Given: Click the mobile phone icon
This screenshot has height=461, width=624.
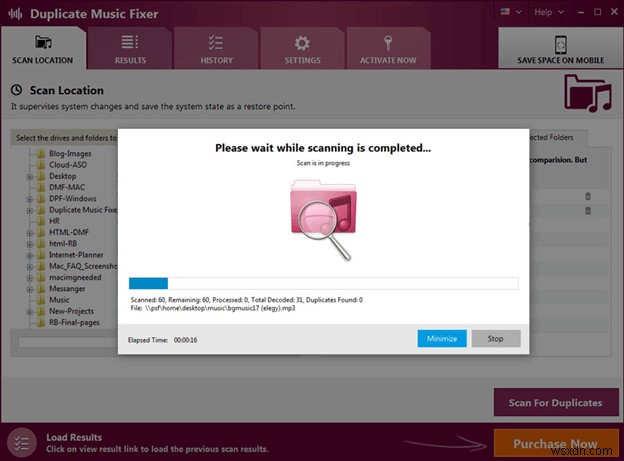Looking at the screenshot, I should [561, 44].
